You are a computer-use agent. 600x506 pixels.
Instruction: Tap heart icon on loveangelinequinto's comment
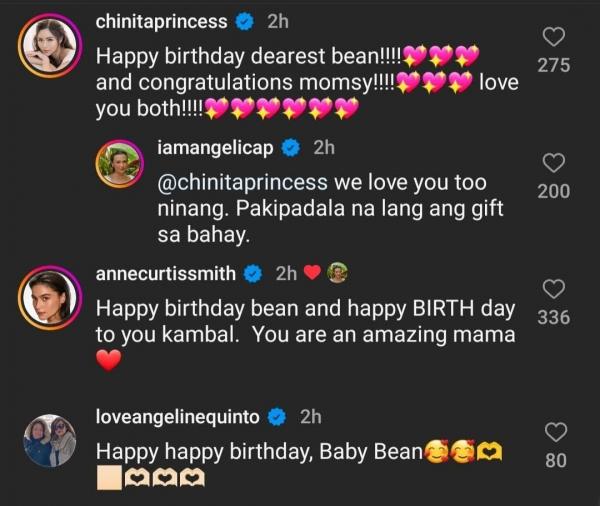click(556, 432)
